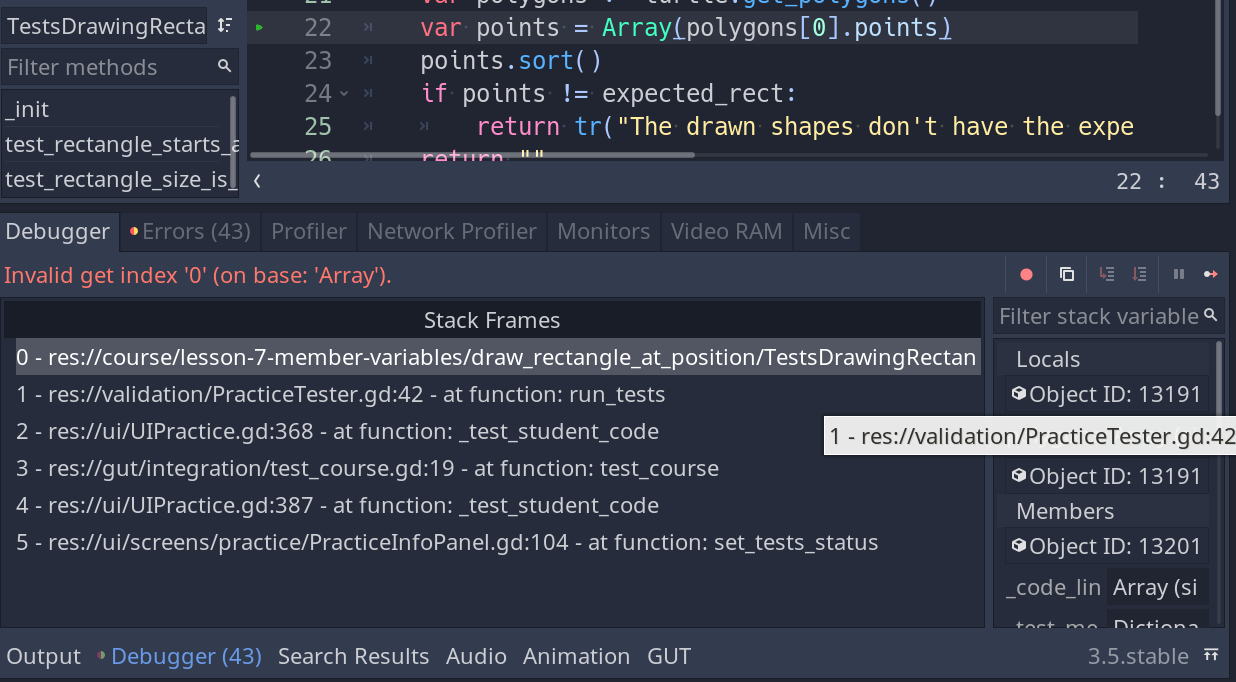Click the code editor horizontal scrollbar

tap(472, 155)
